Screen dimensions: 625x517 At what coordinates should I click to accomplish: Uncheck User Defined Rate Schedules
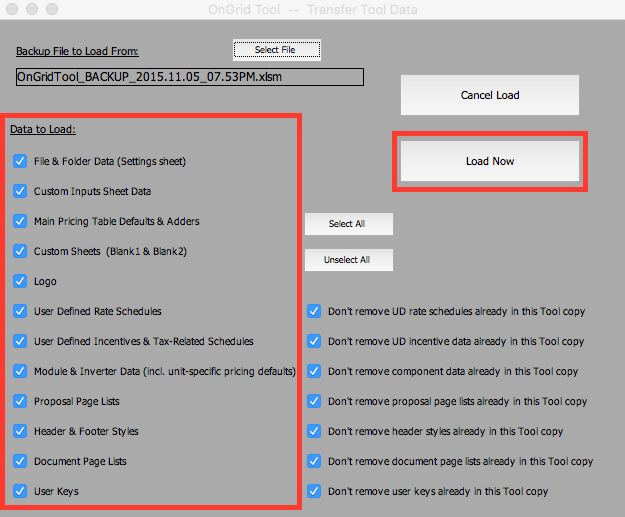click(21, 311)
